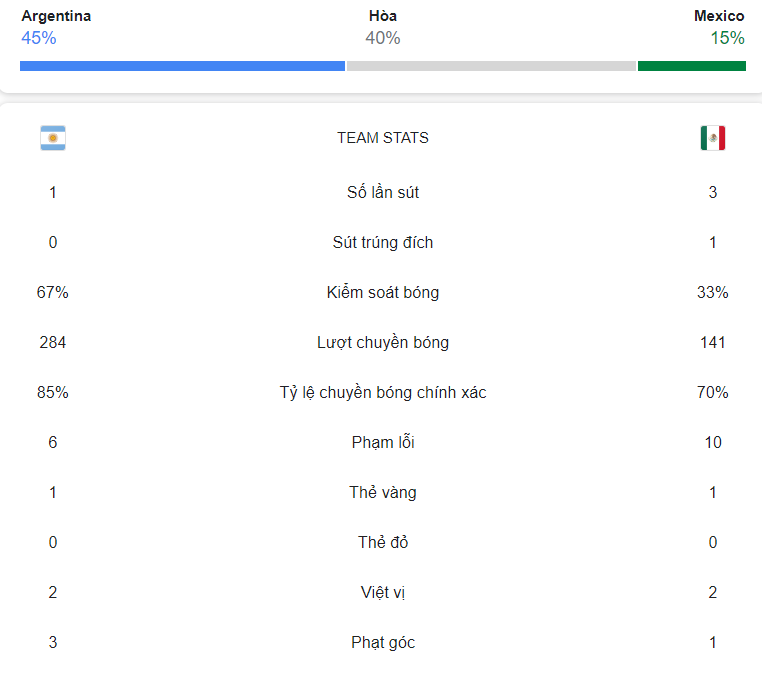This screenshot has width=762, height=680.
Task: Click the Sút trúng đích label
Action: [x=383, y=243]
